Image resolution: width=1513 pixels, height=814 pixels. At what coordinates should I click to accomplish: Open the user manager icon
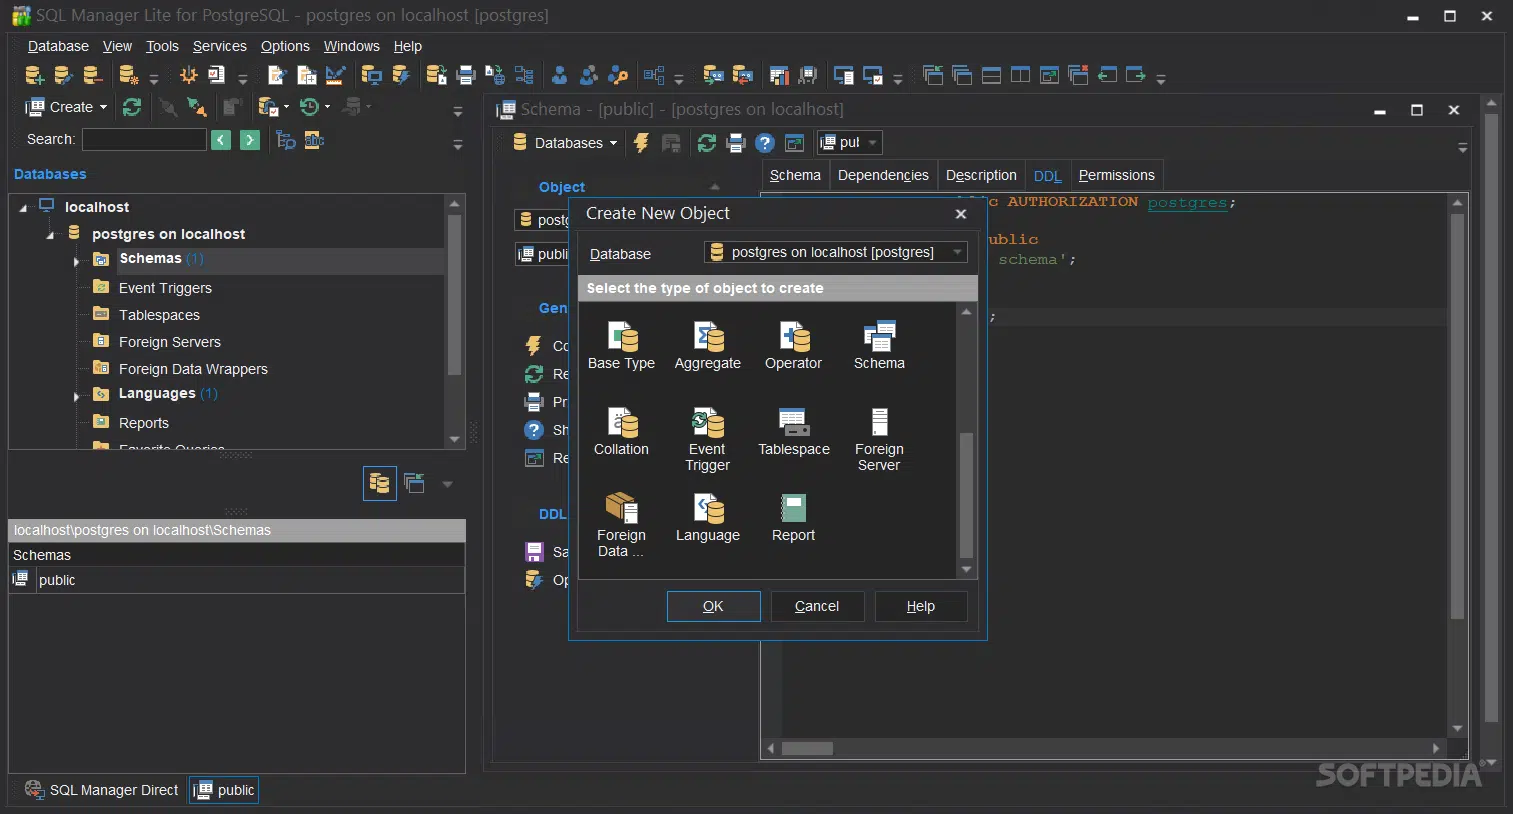(560, 75)
